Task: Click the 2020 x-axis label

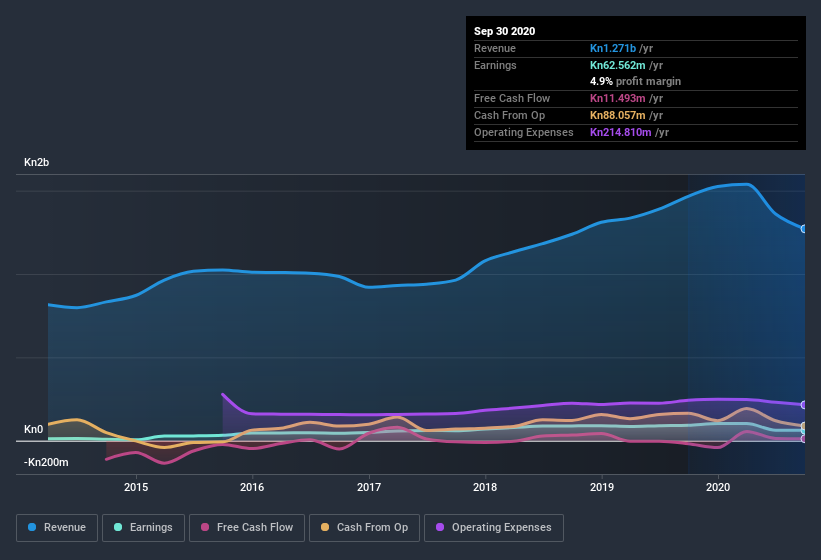Action: (718, 487)
